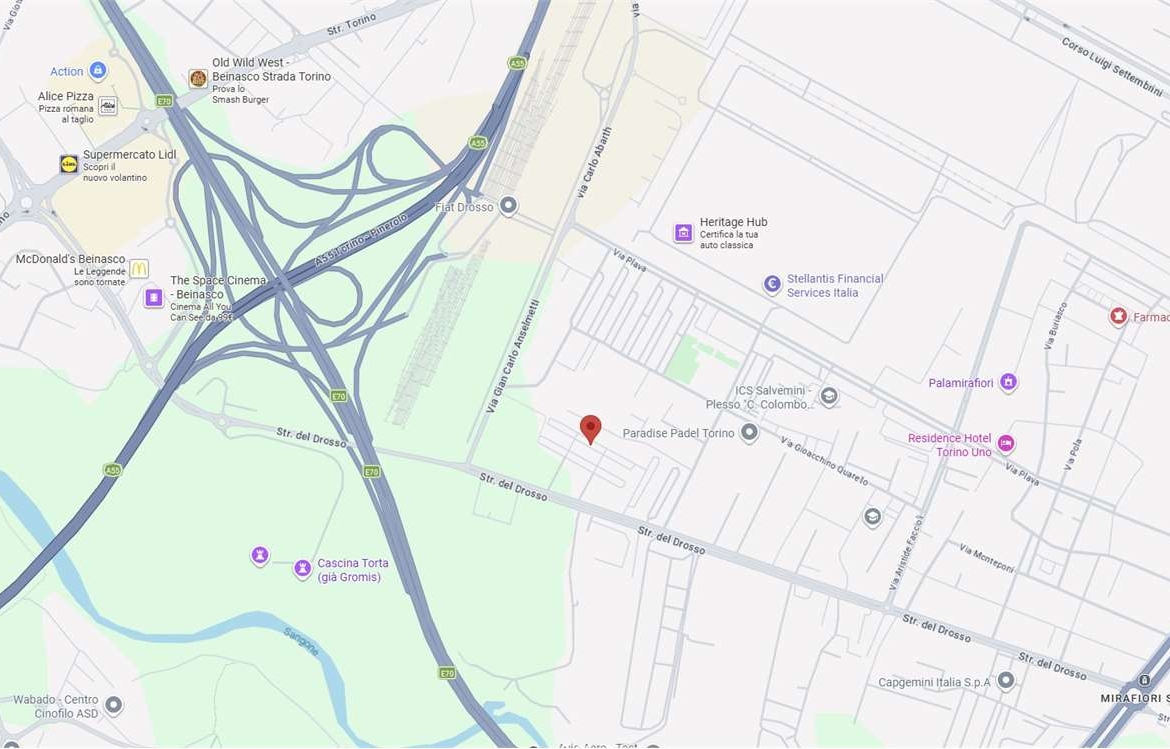Image resolution: width=1170 pixels, height=749 pixels.
Task: Click the Wabado Centro Cinofilo marker
Action: pos(113,704)
